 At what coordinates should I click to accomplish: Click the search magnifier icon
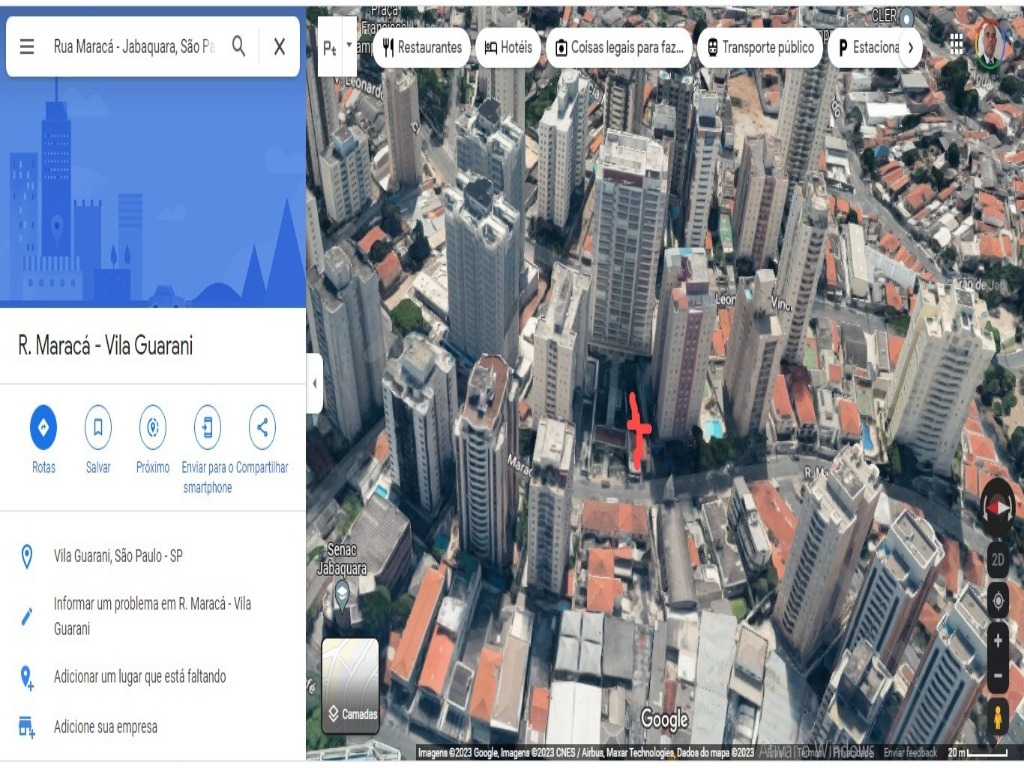239,46
